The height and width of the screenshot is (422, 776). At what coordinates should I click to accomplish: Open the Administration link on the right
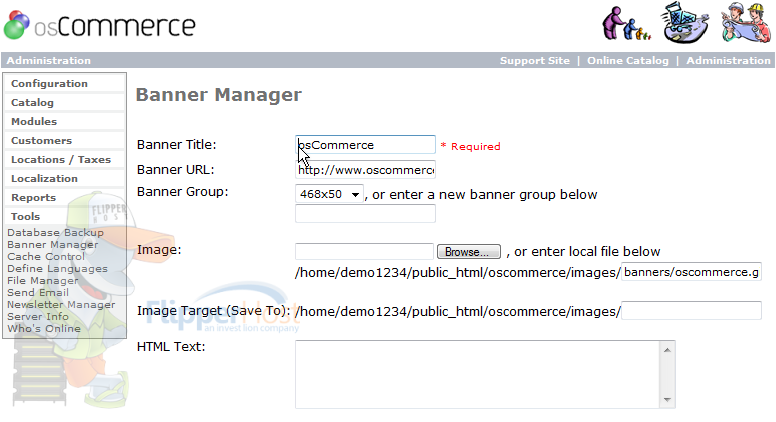point(728,60)
